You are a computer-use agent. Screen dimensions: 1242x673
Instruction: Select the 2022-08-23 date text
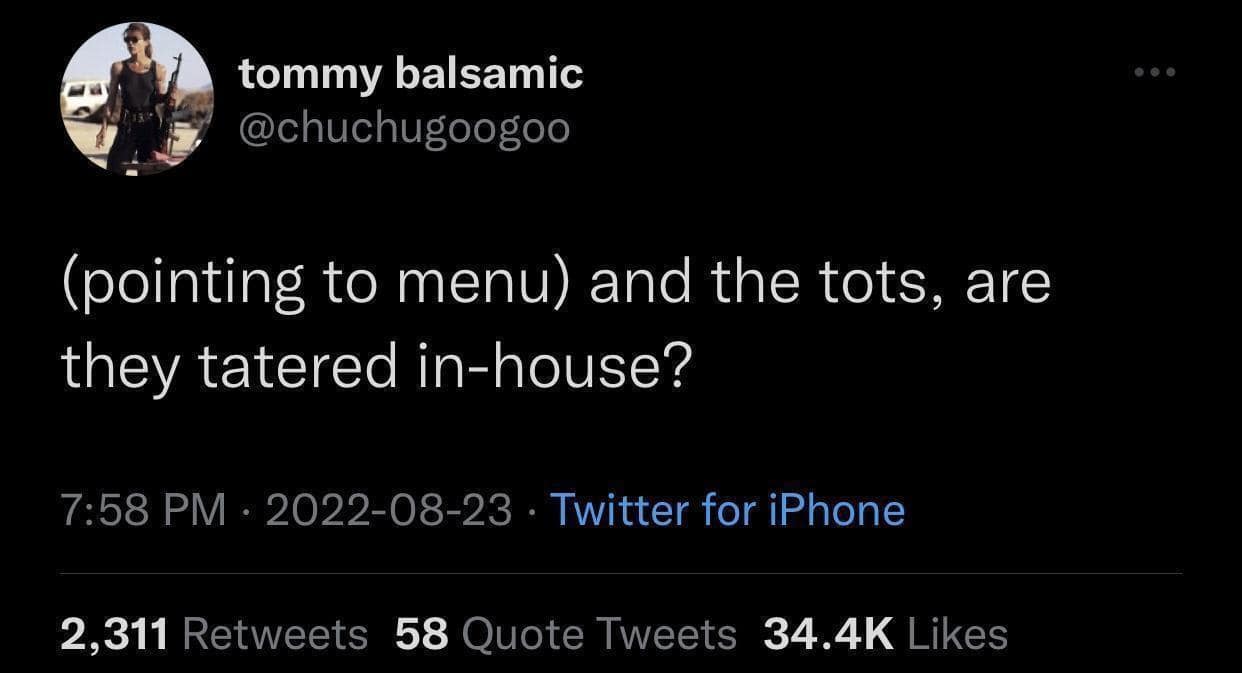[x=392, y=509]
